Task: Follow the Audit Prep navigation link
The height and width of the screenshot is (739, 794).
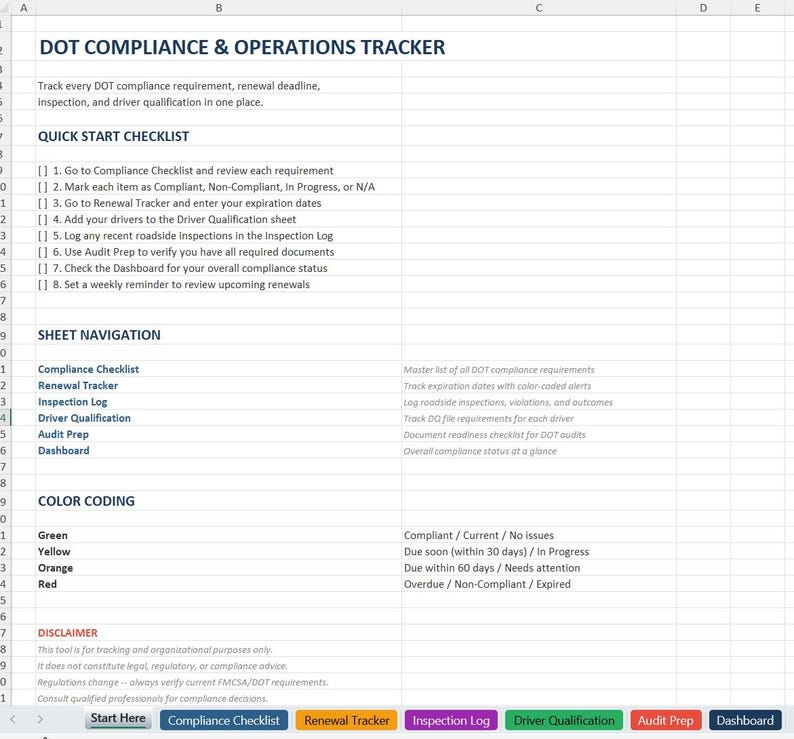Action: click(63, 434)
